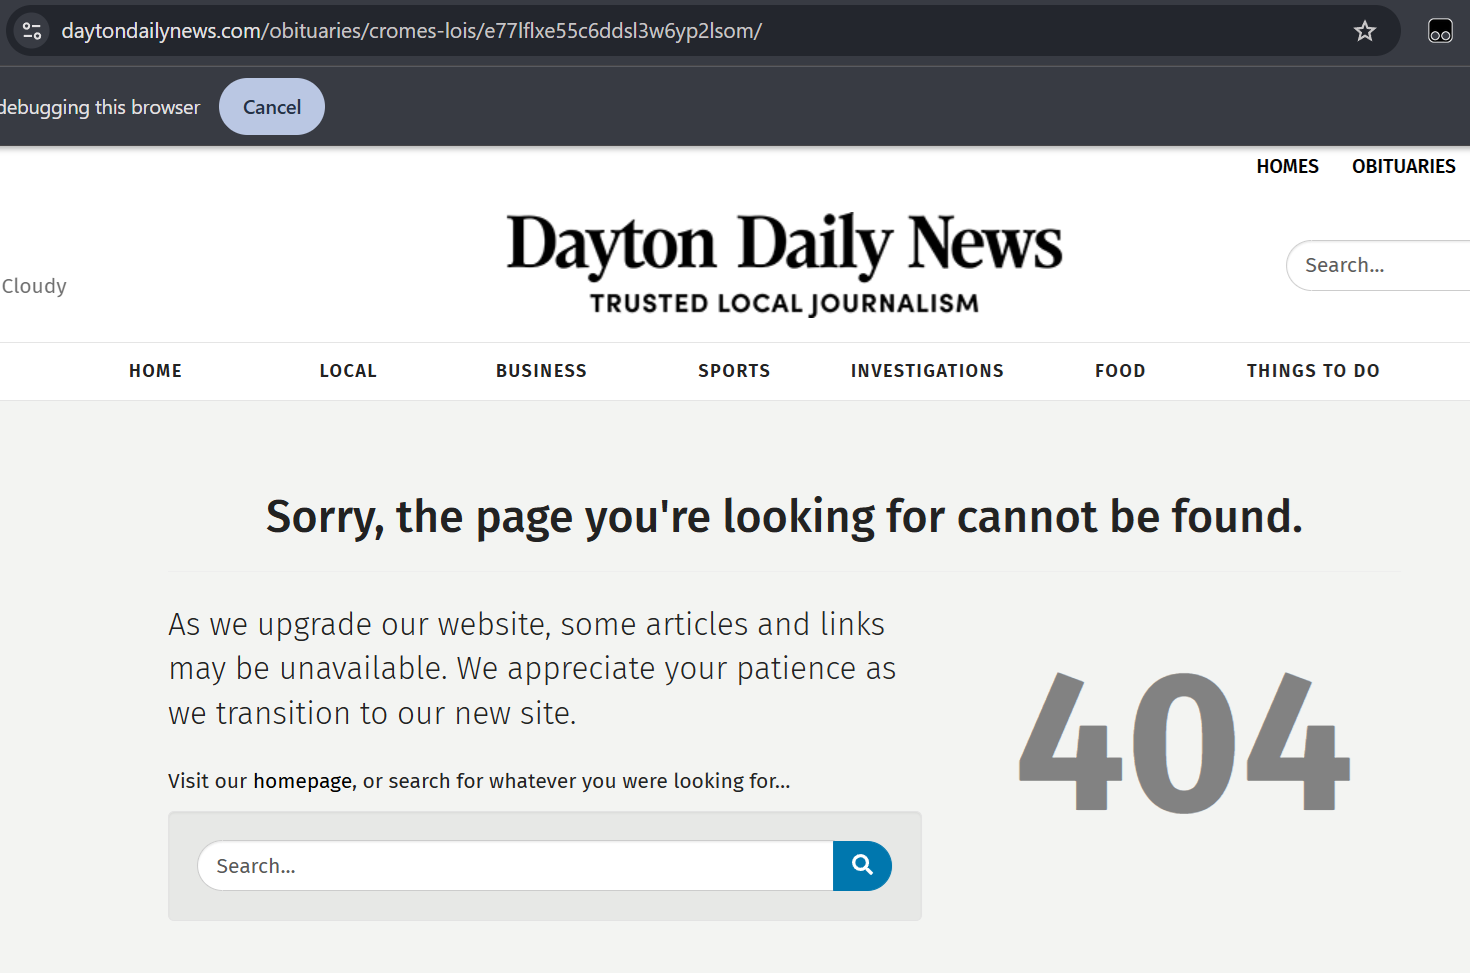The height and width of the screenshot is (973, 1470).
Task: Click the Trusted Local Journalism tagline
Action: (783, 303)
